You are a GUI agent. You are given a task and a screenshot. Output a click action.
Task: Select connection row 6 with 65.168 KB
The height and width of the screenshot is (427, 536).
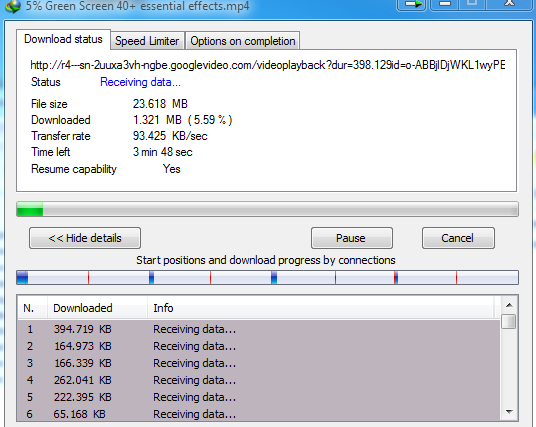click(259, 414)
